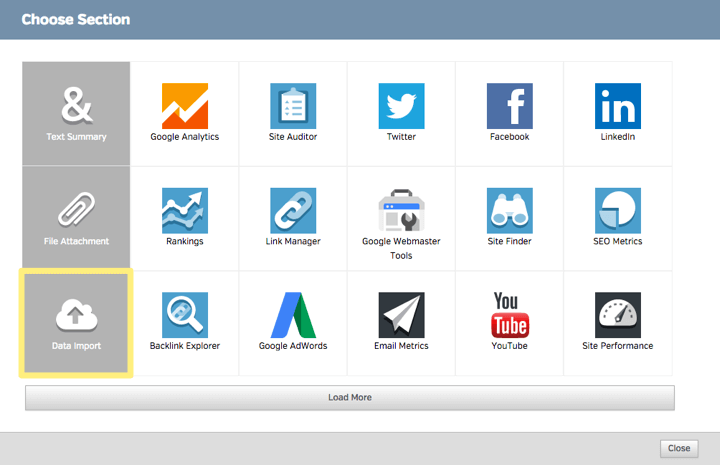Choose the Data Import cloud tile

(x=76, y=323)
